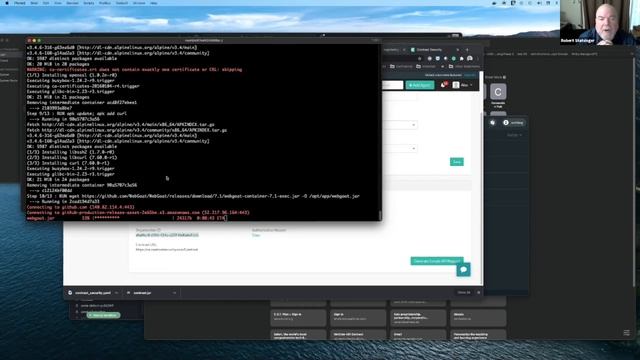Open the Other Bookmarks folder
This screenshot has height=360, width=640.
(x=464, y=67)
